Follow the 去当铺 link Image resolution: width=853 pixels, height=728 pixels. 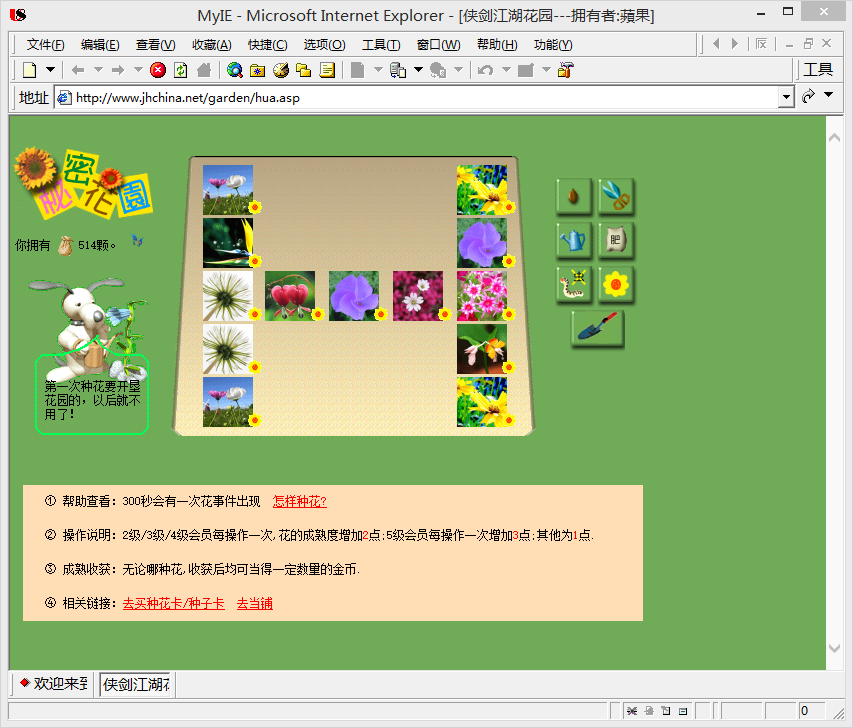[255, 603]
